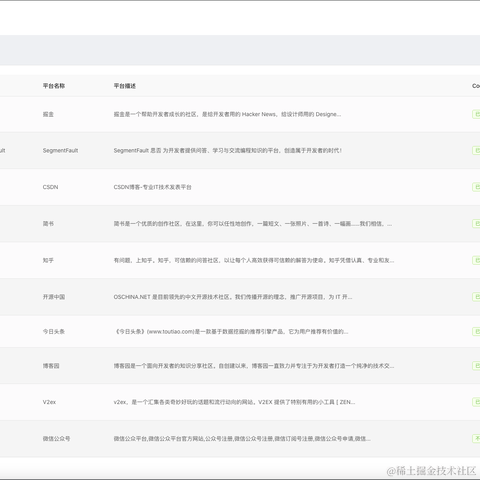This screenshot has width=480, height=480.
Task: Click the SegmentFault 思否 description text
Action: coord(228,151)
